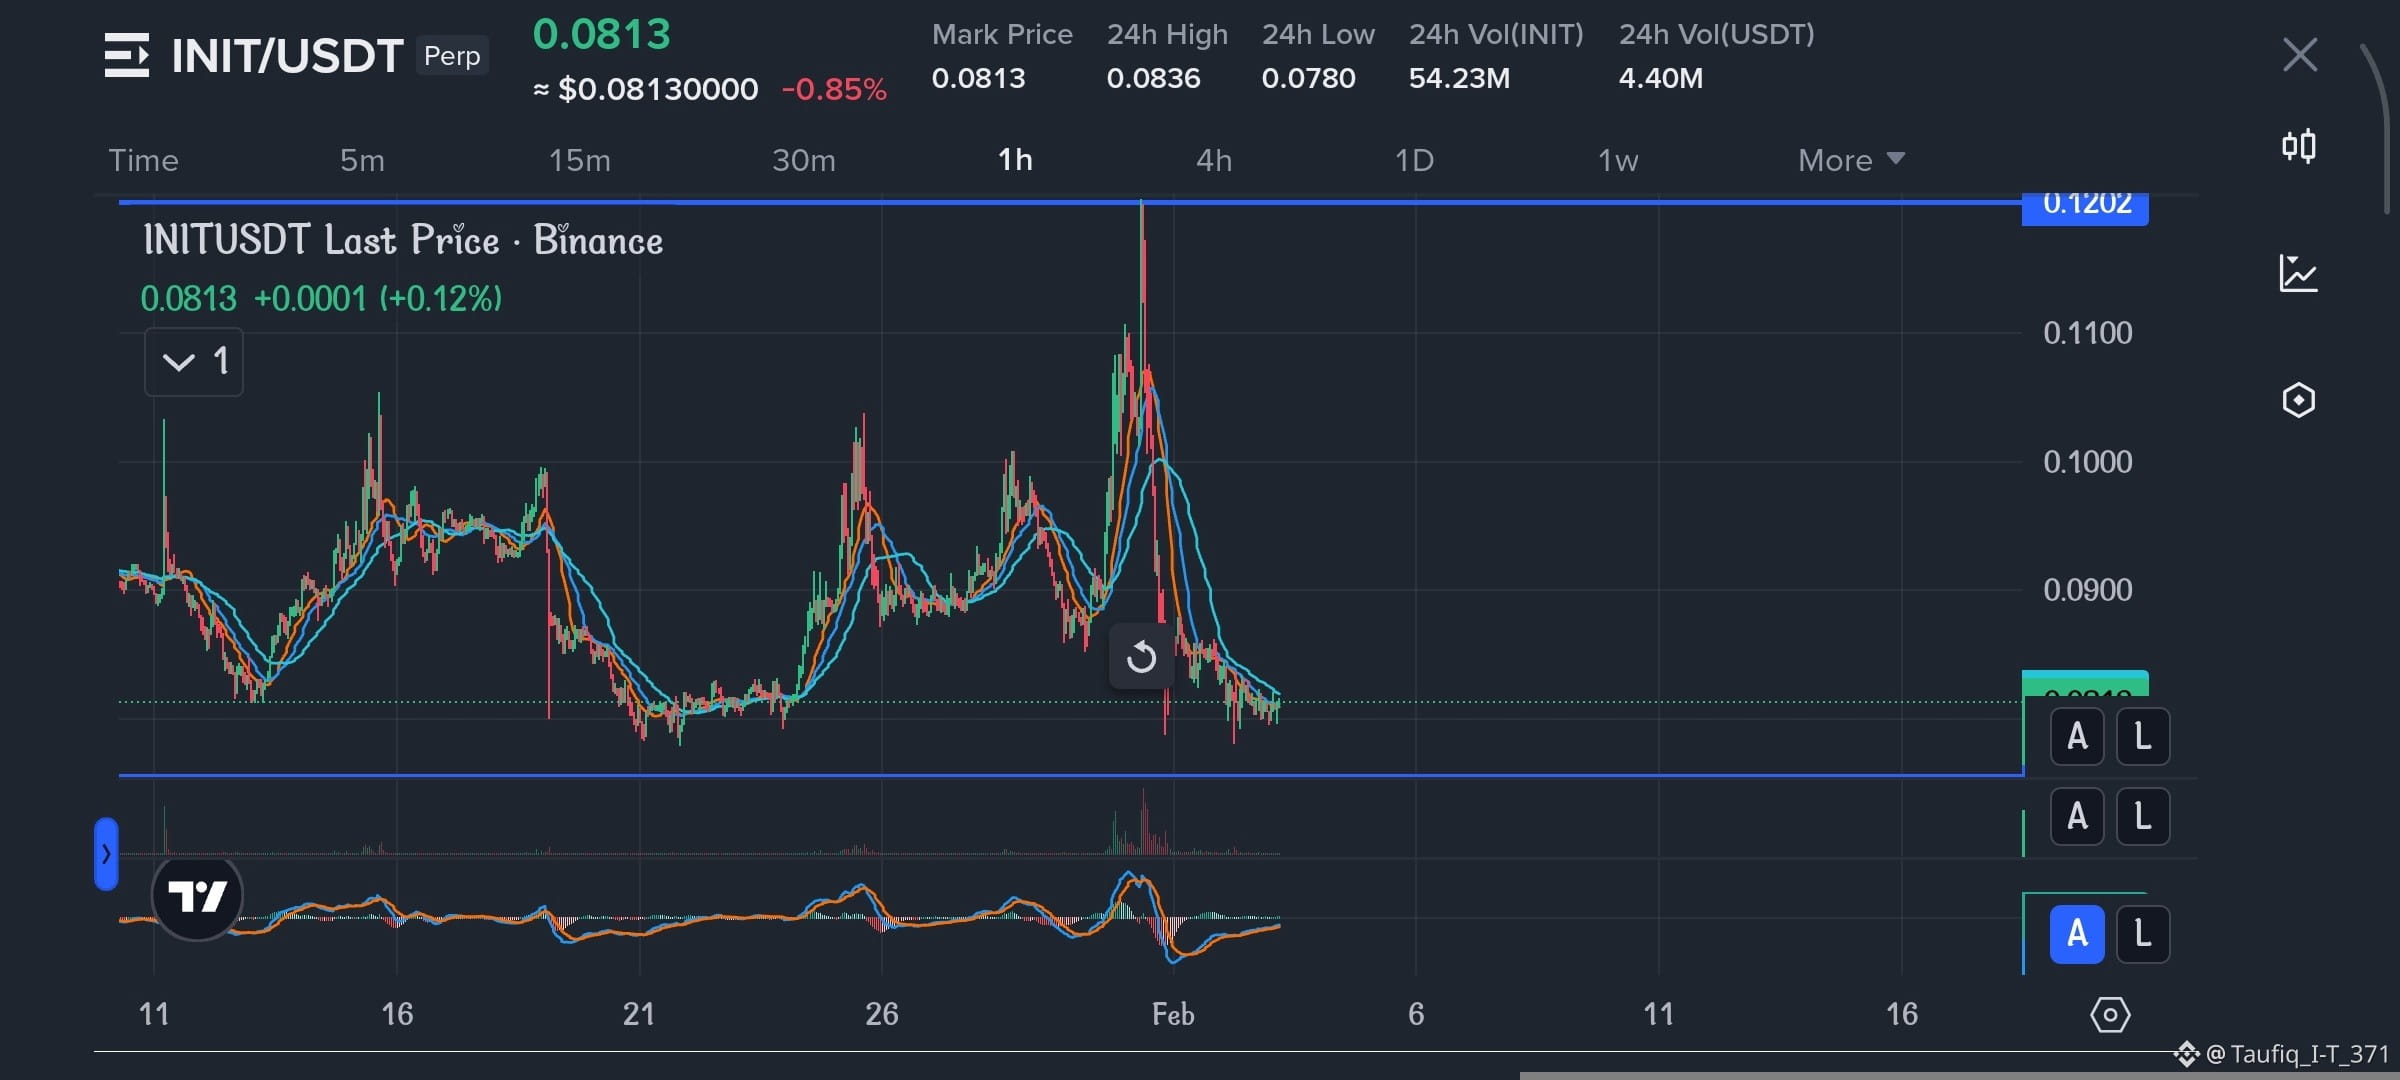Click the 0.0900 price axis label
The height and width of the screenshot is (1080, 2400).
2087,590
